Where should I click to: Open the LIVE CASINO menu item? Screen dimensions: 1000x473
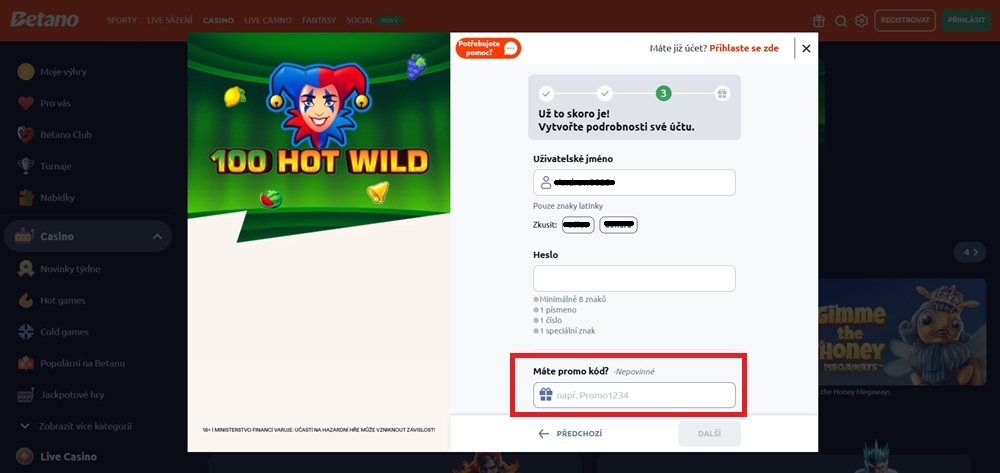[x=268, y=20]
